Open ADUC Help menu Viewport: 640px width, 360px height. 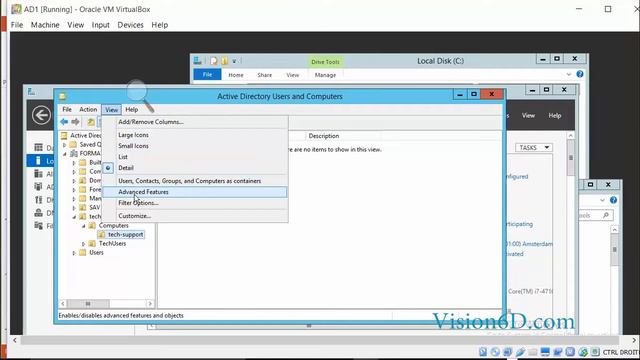pos(131,109)
